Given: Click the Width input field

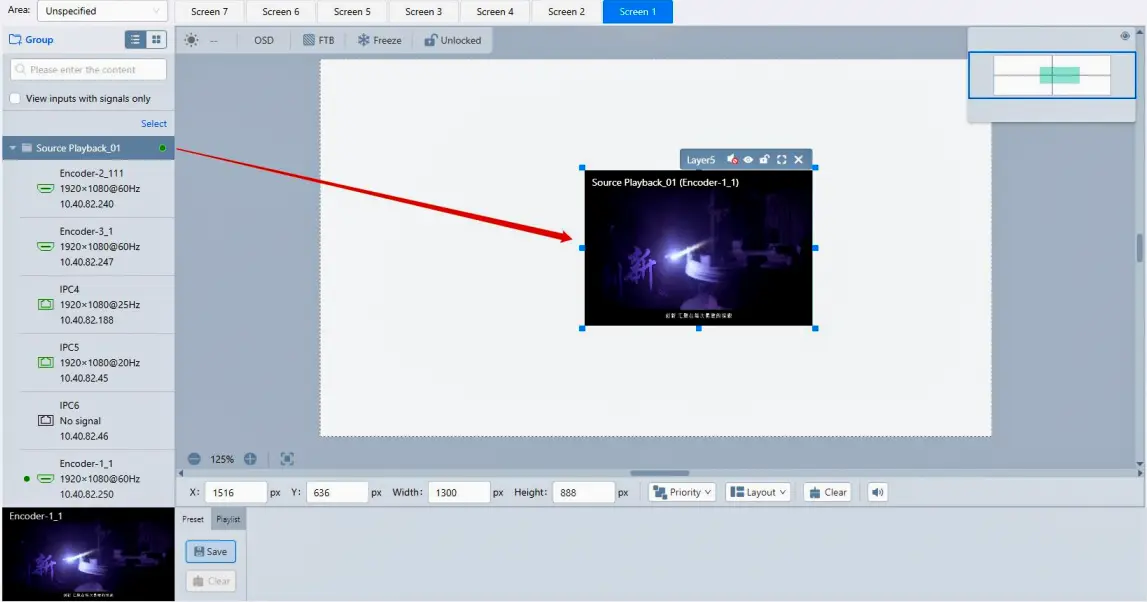Looking at the screenshot, I should 458,492.
